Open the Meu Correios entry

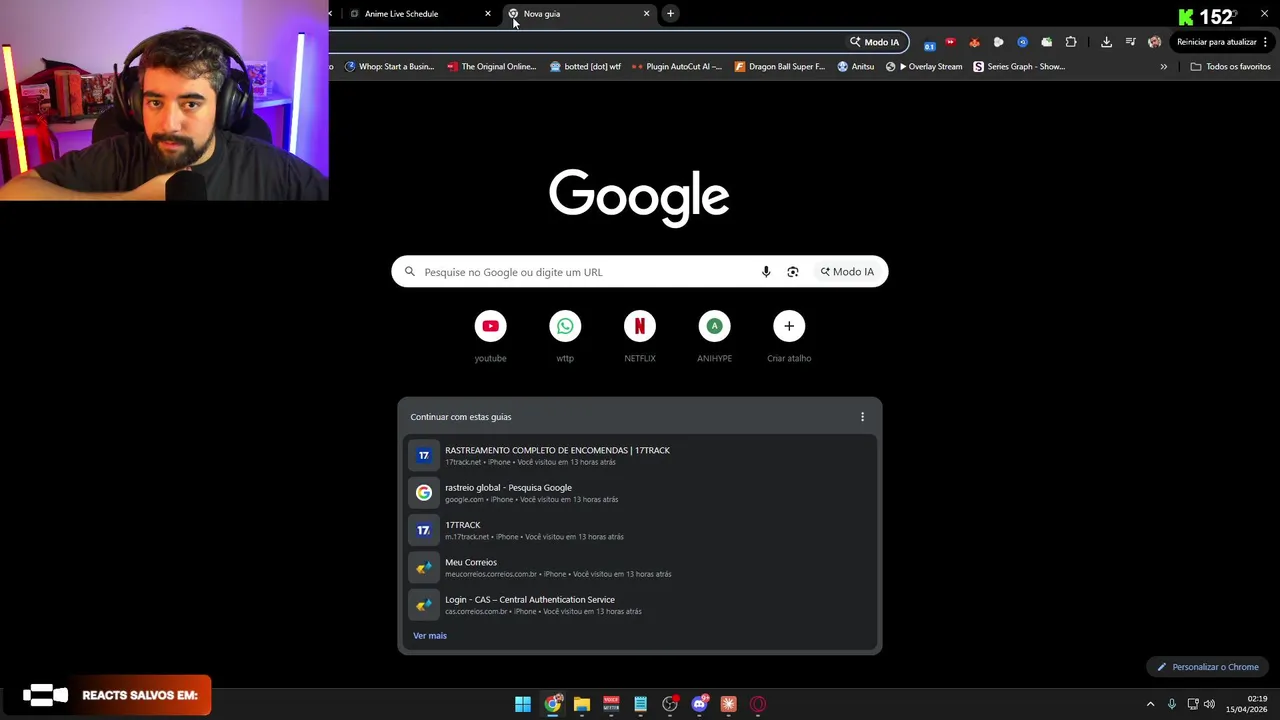(x=640, y=567)
